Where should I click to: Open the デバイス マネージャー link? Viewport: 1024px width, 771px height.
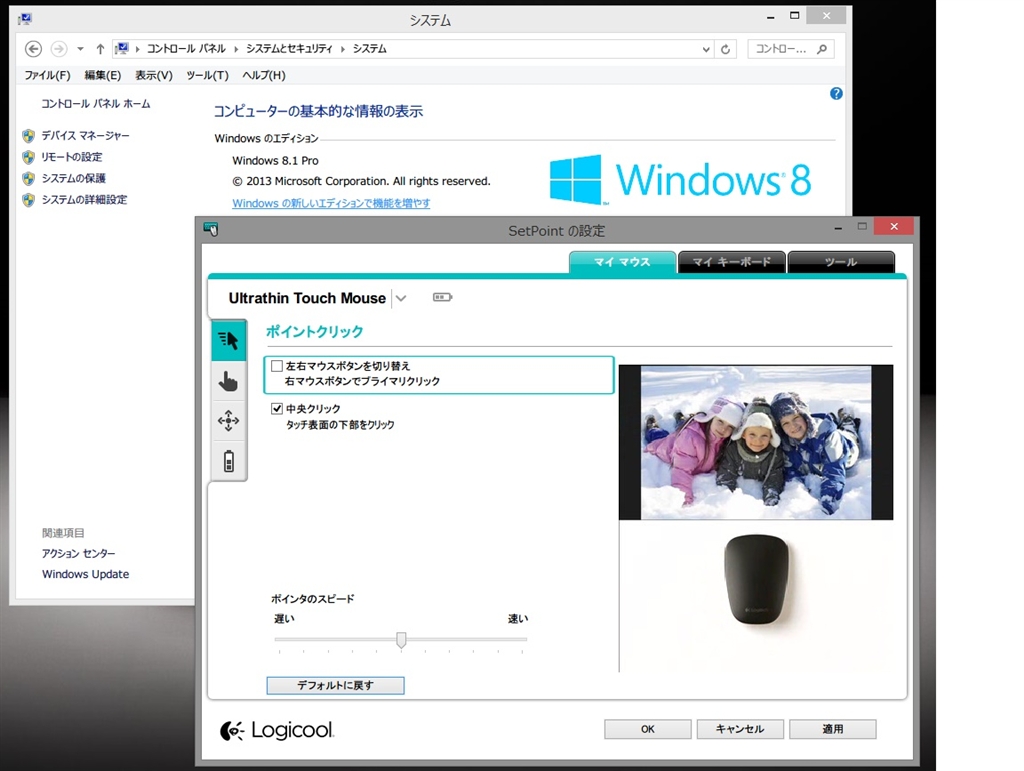(86, 136)
